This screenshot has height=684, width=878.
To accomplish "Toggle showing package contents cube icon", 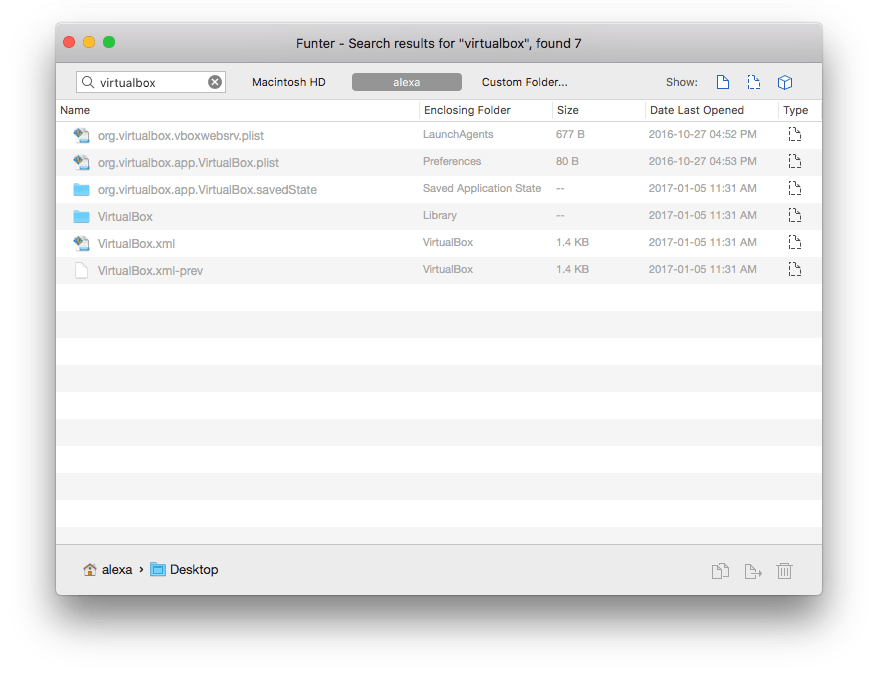I will pyautogui.click(x=785, y=82).
